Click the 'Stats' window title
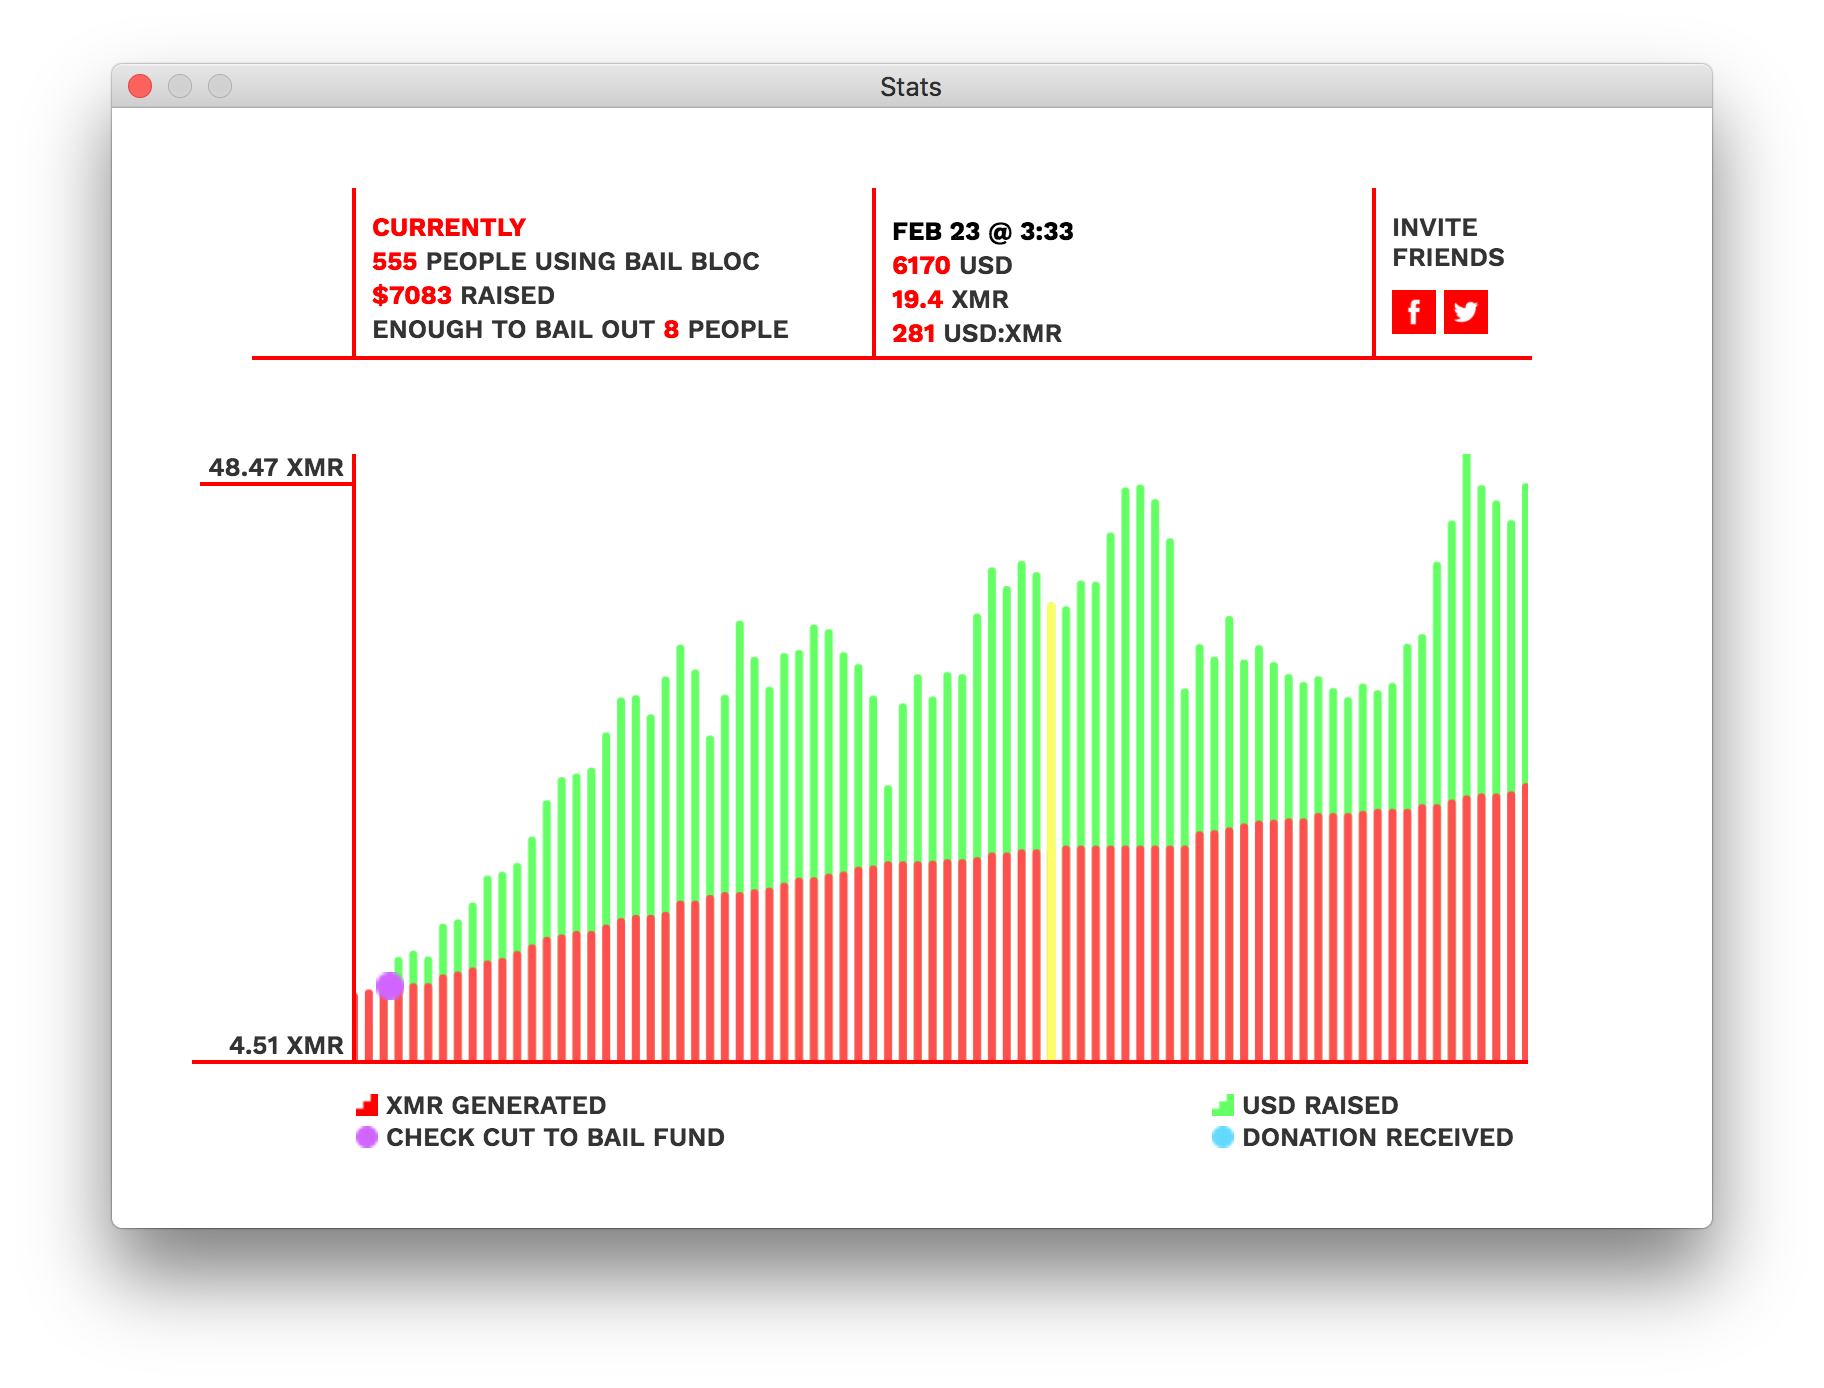 click(910, 87)
